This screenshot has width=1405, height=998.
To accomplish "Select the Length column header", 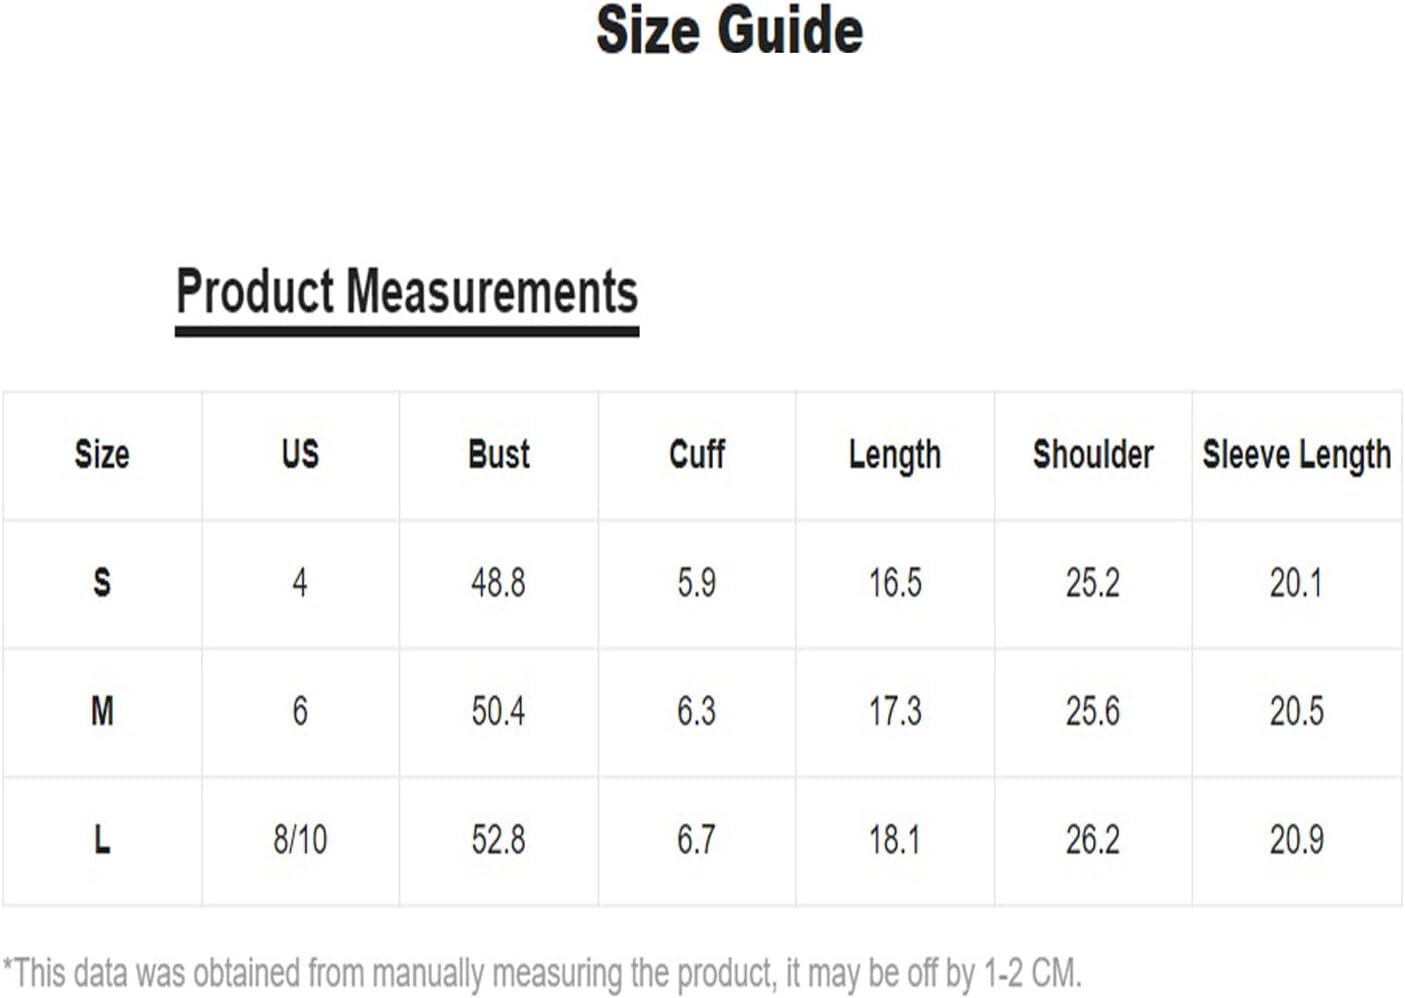I will [895, 456].
